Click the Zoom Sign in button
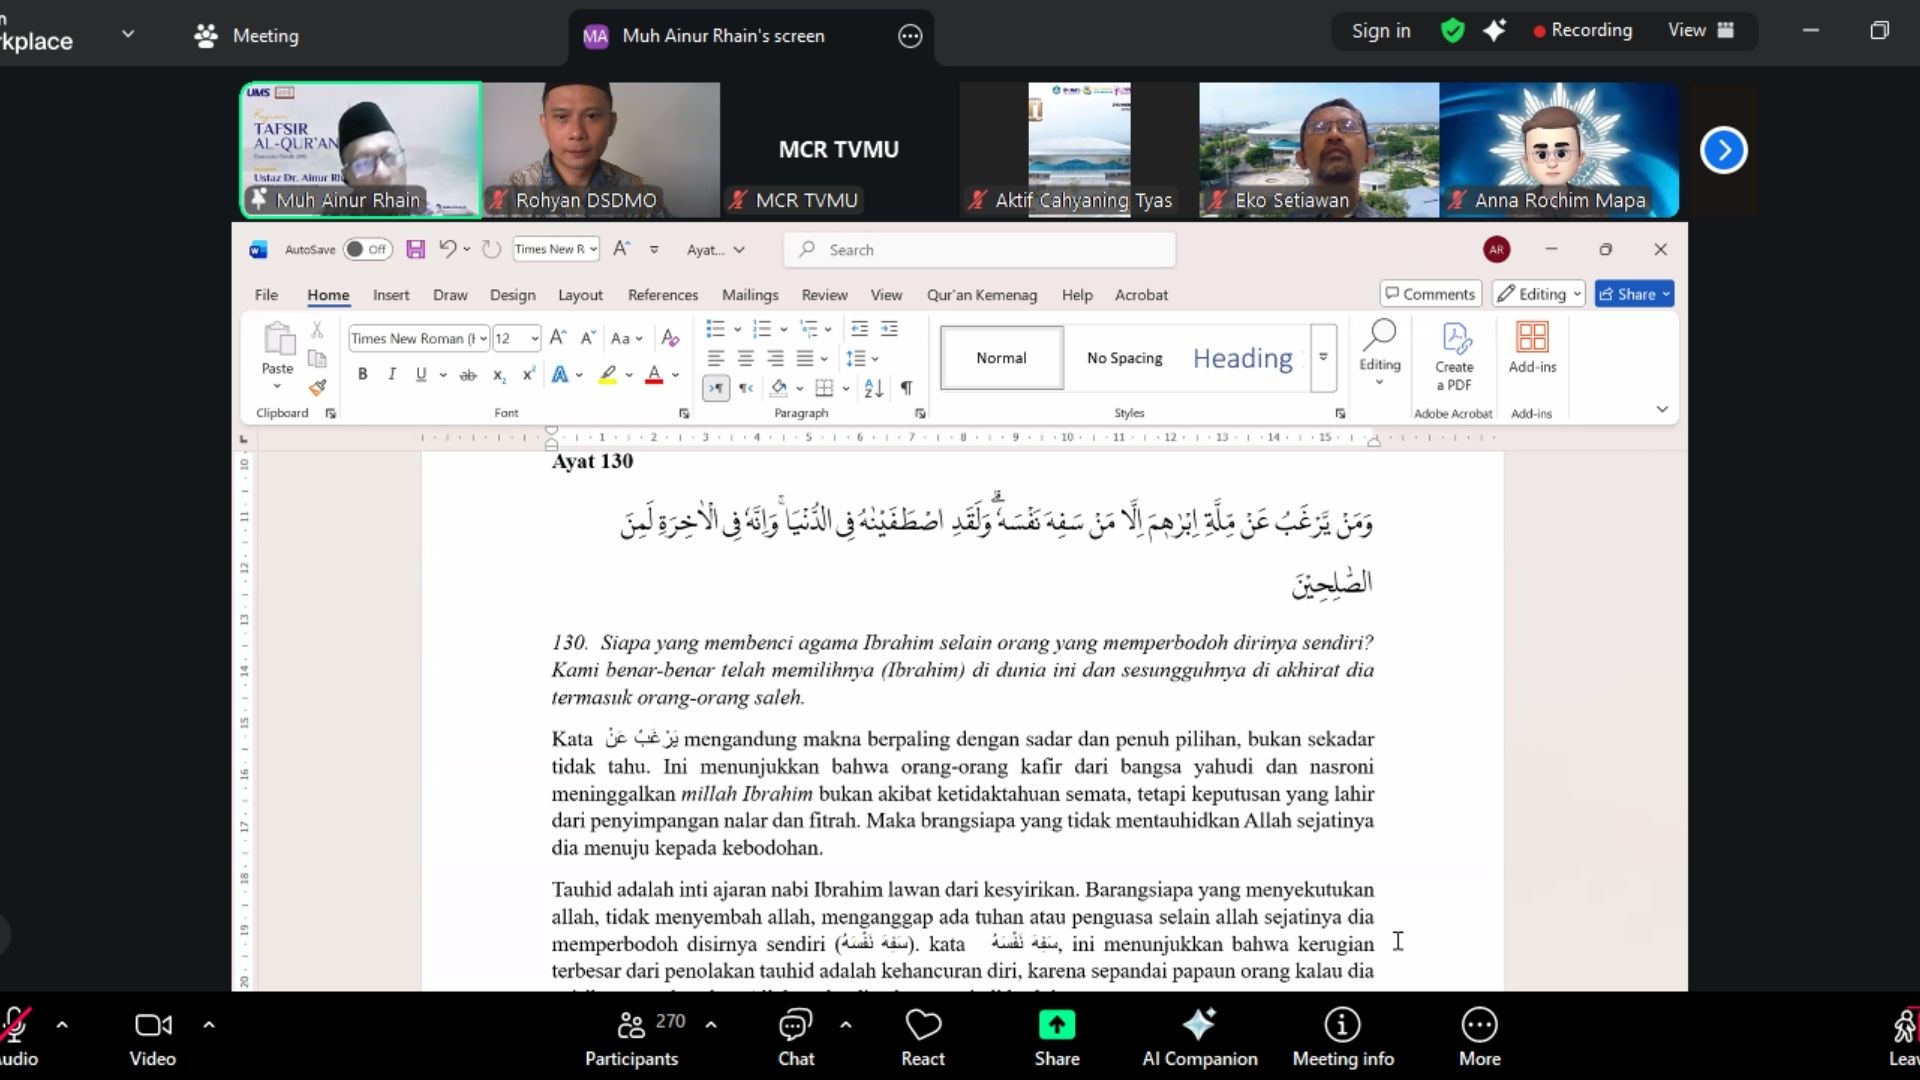This screenshot has width=1920, height=1080. coord(1381,31)
